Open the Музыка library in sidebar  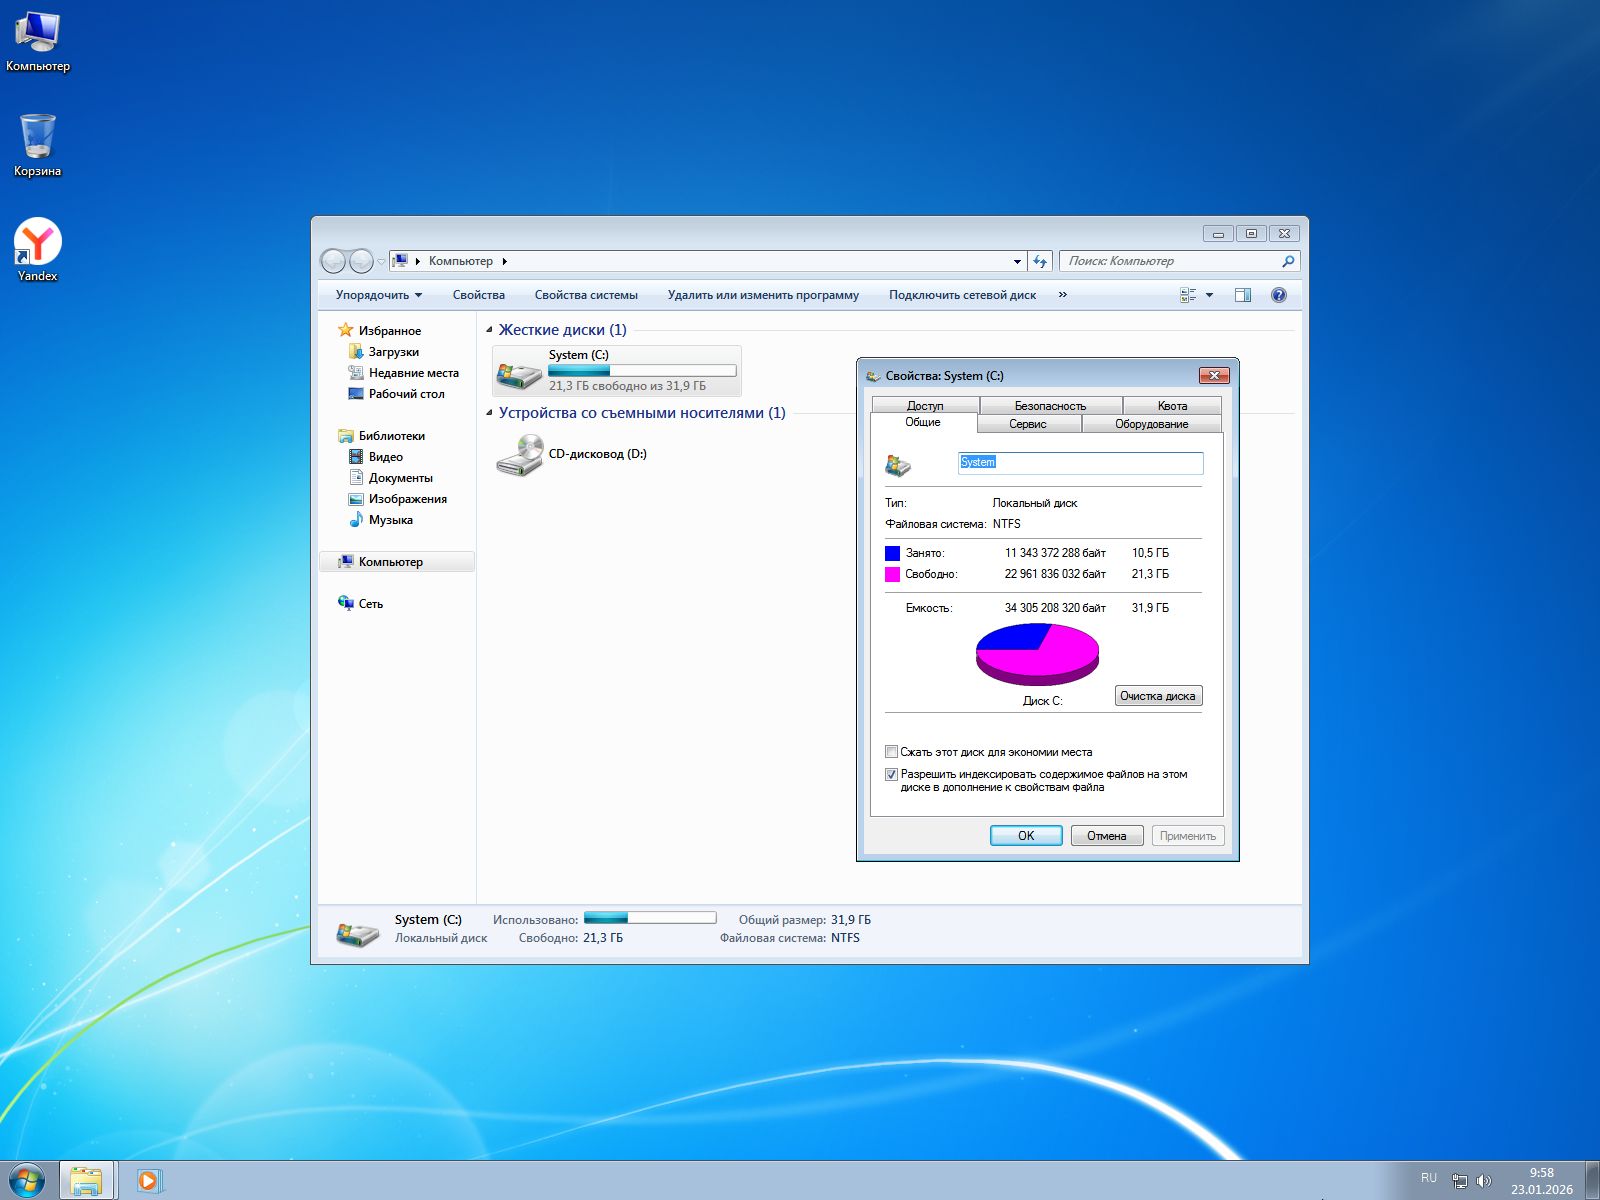point(391,520)
